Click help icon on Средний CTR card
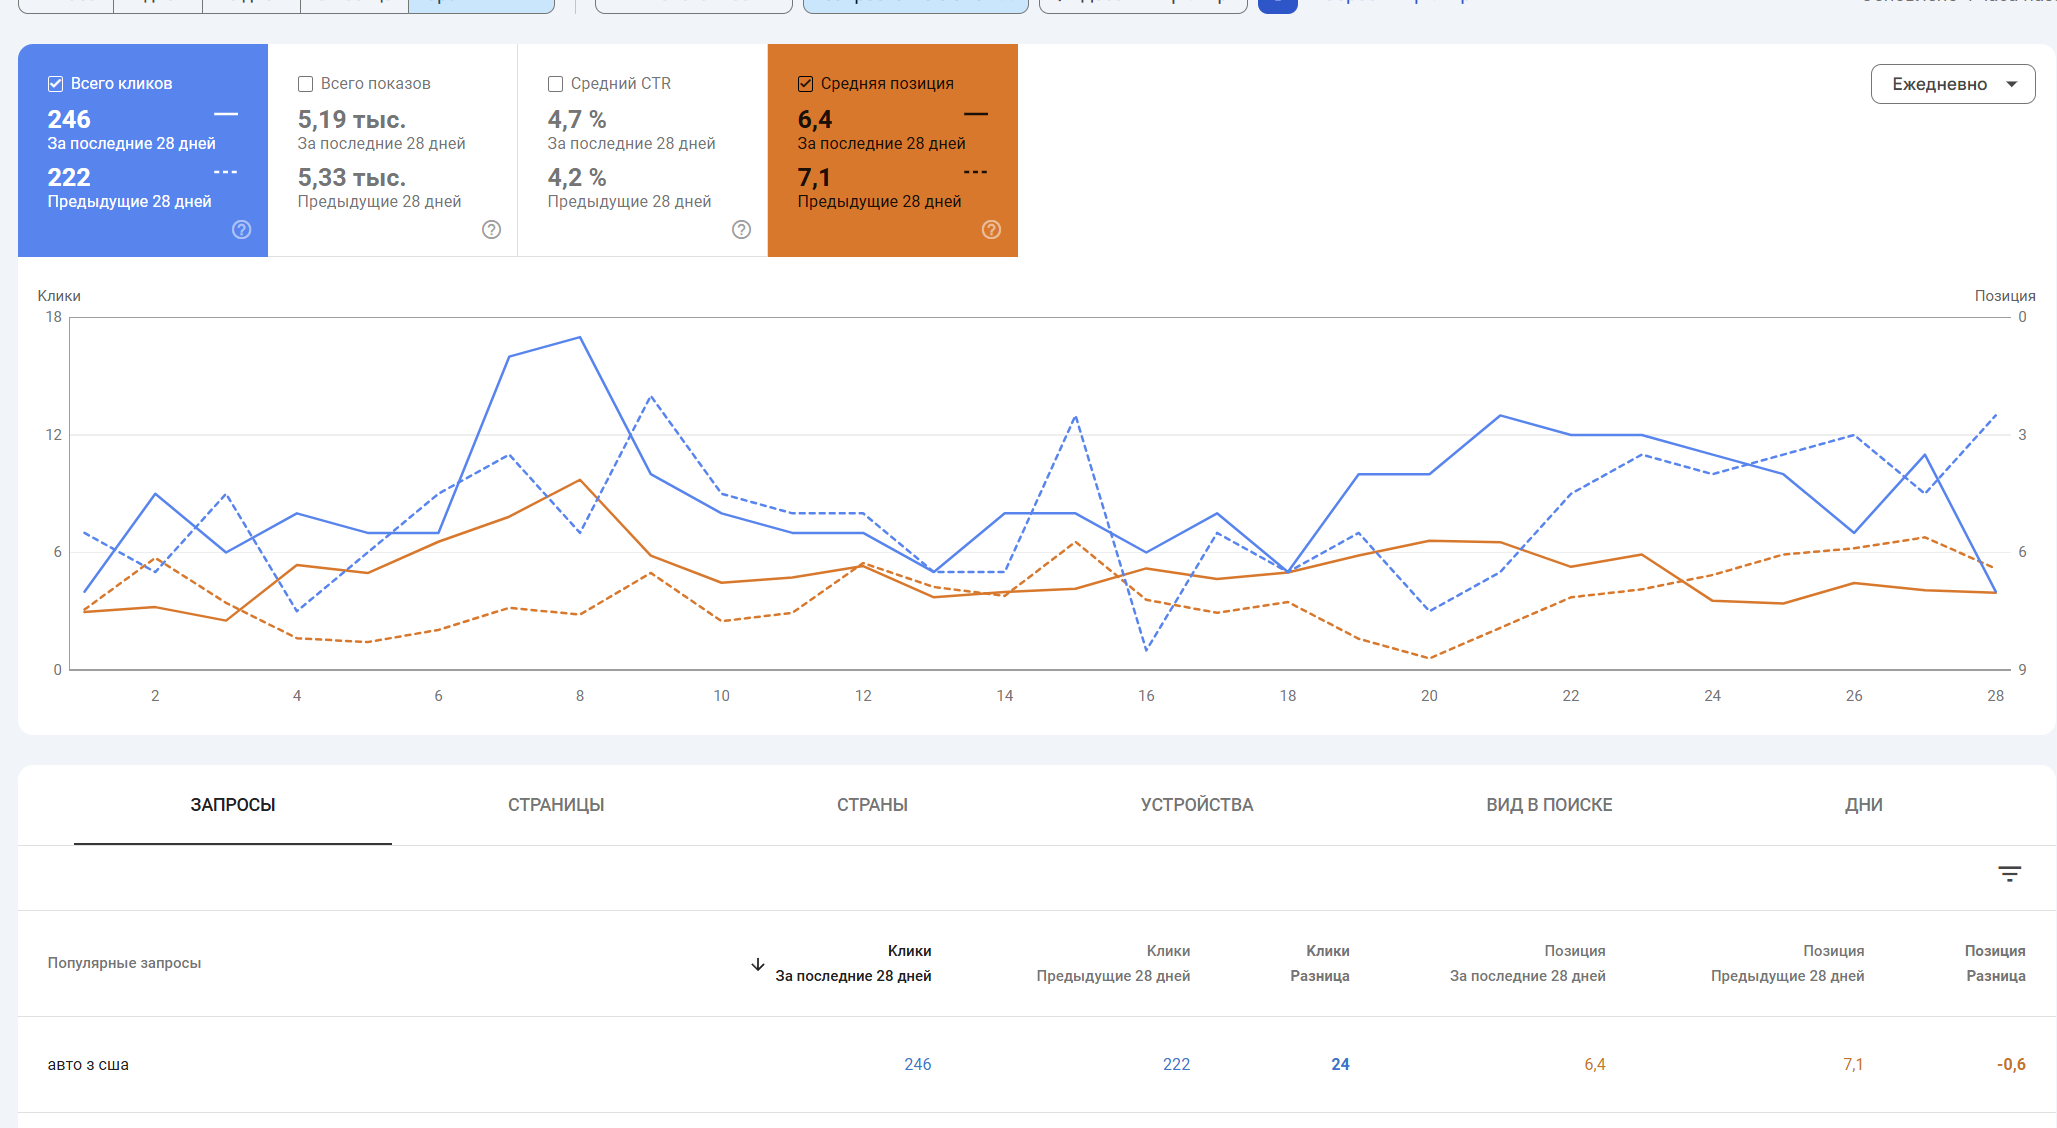Screen dimensions: 2057x1128 coord(741,230)
